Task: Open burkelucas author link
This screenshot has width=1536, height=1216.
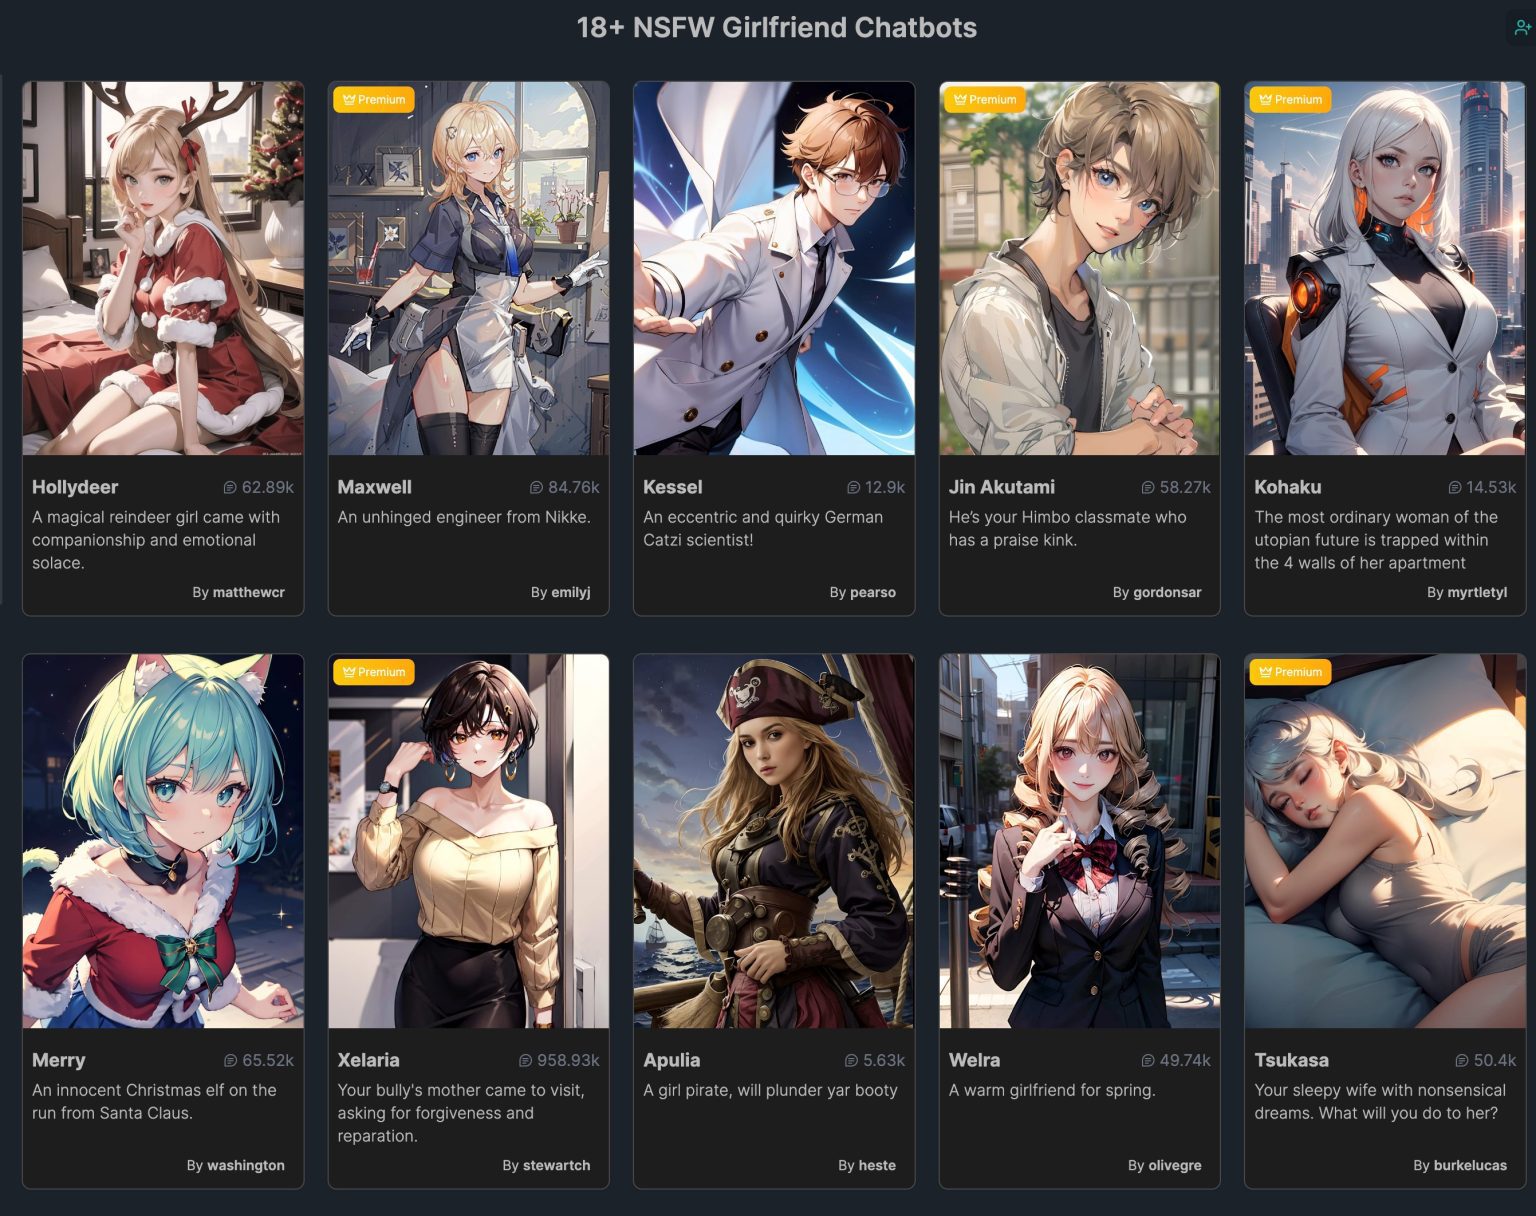Action: pos(1470,1165)
